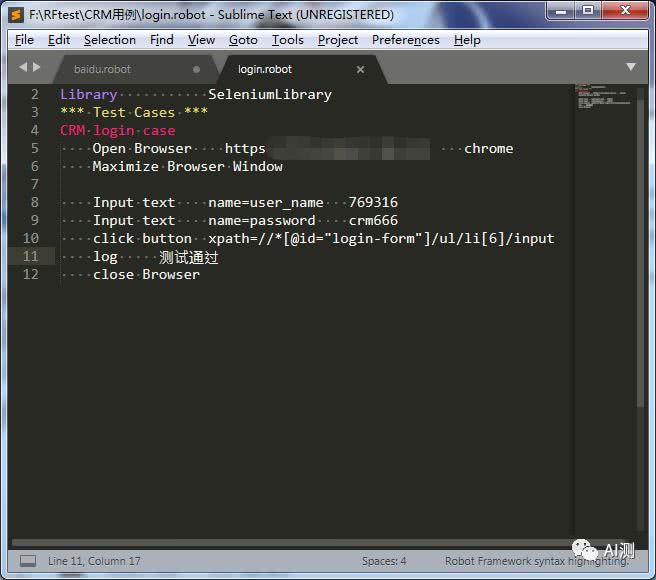The width and height of the screenshot is (656, 580).
Task: Minimize the Sublime Text window
Action: (x=561, y=10)
